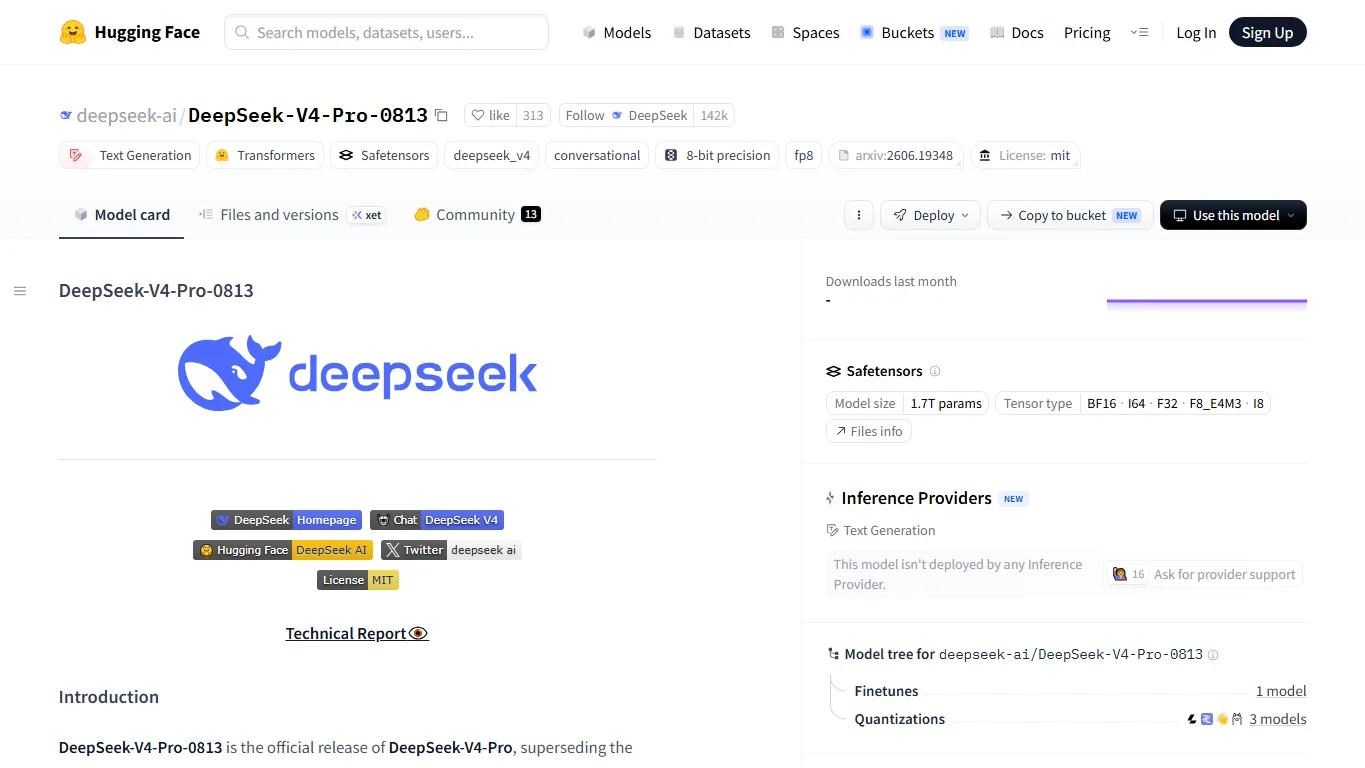Filter by Safetensors tag
Screen dimensions: 1365x768
pos(384,155)
